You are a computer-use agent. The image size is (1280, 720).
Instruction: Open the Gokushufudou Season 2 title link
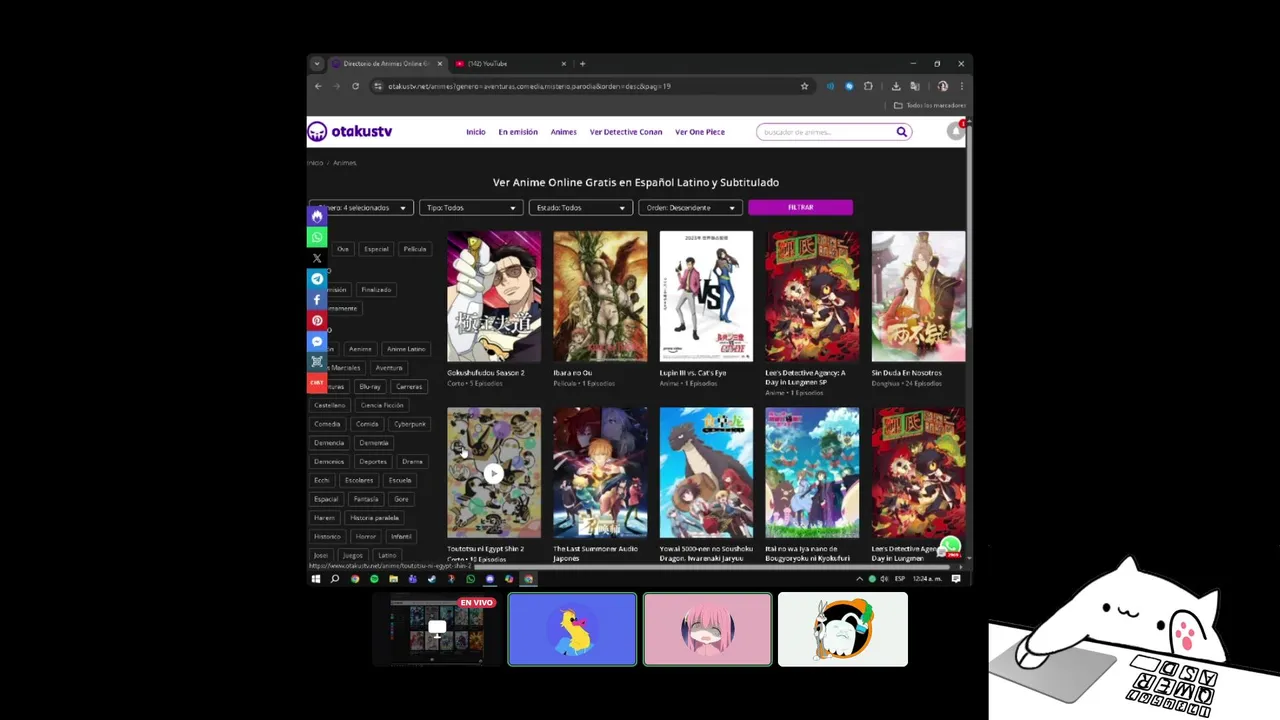486,373
